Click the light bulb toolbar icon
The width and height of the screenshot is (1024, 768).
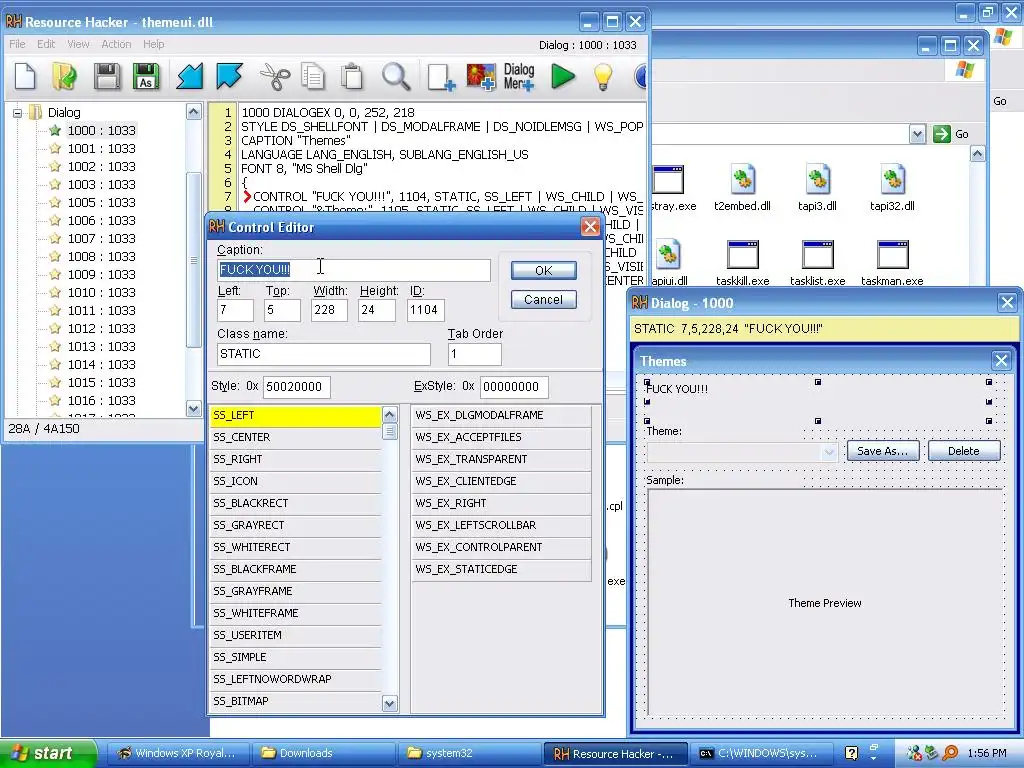(602, 76)
